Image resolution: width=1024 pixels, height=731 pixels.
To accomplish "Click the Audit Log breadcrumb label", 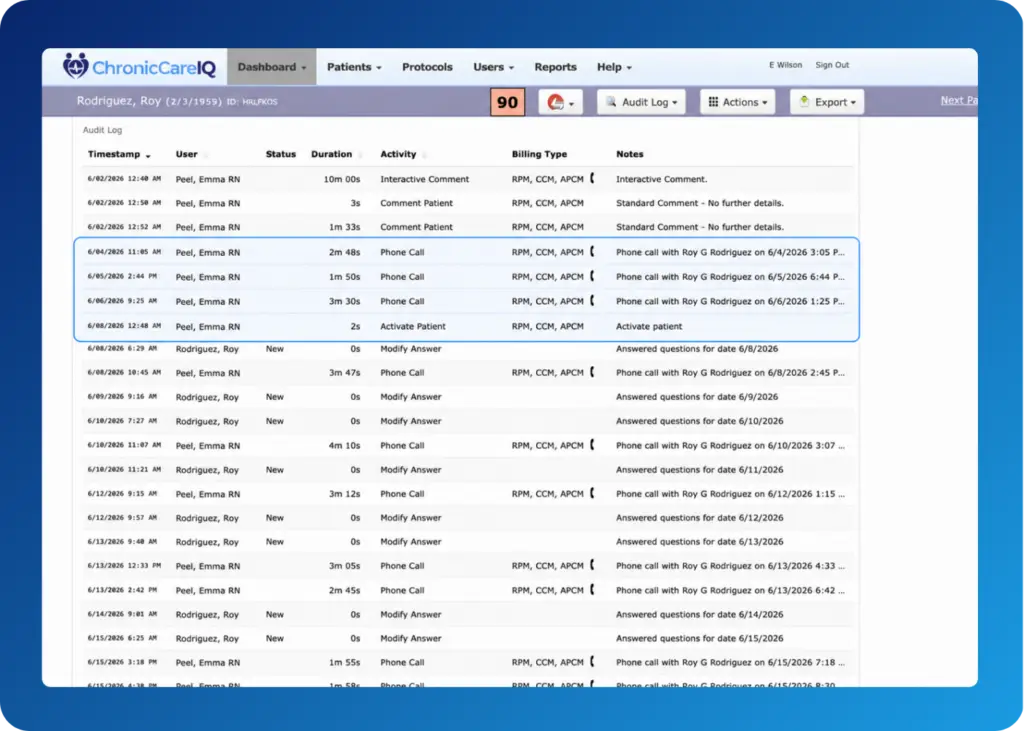I will [x=102, y=130].
